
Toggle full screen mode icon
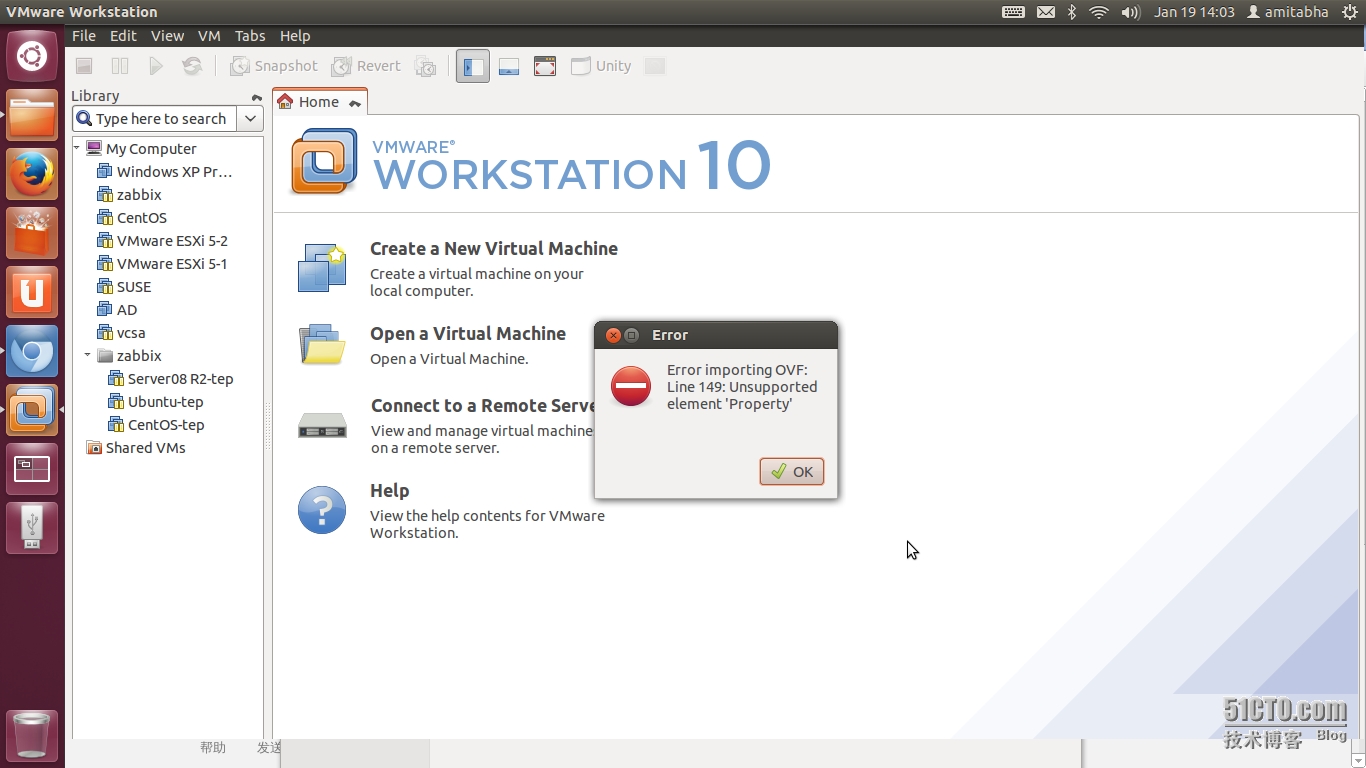pos(545,66)
